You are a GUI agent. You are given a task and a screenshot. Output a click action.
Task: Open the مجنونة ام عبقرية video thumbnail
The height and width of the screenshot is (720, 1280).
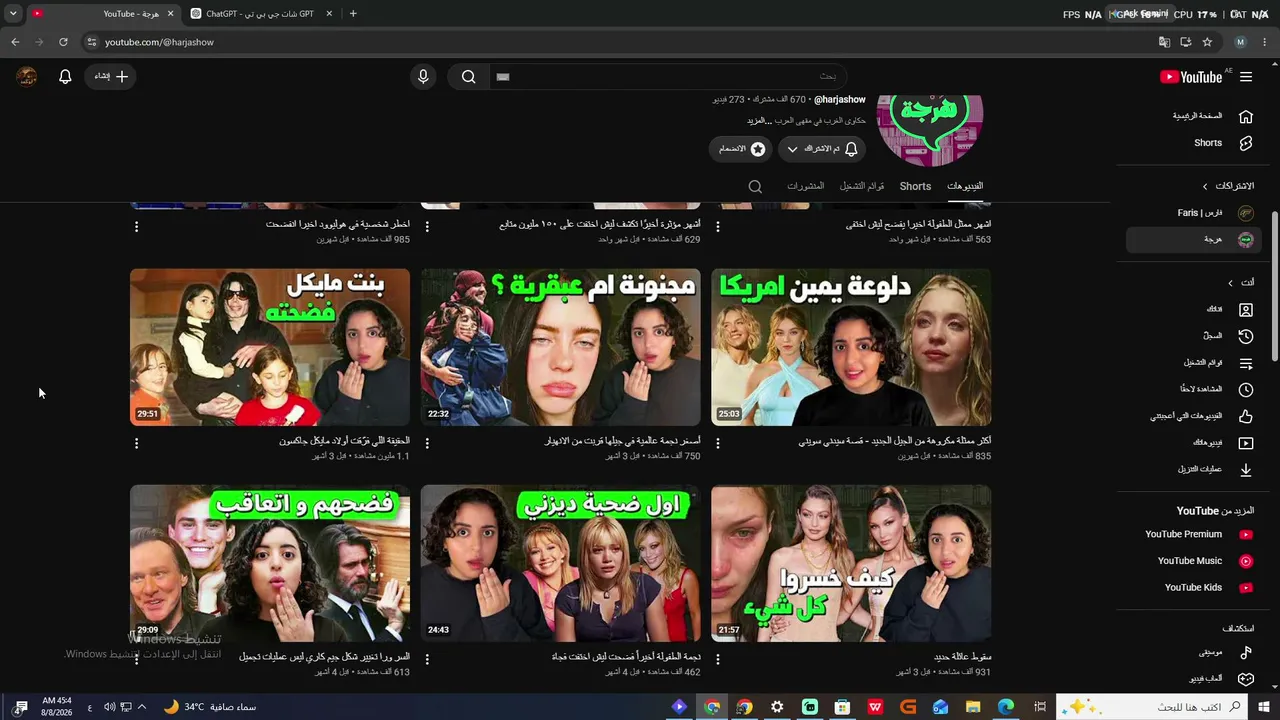click(561, 347)
